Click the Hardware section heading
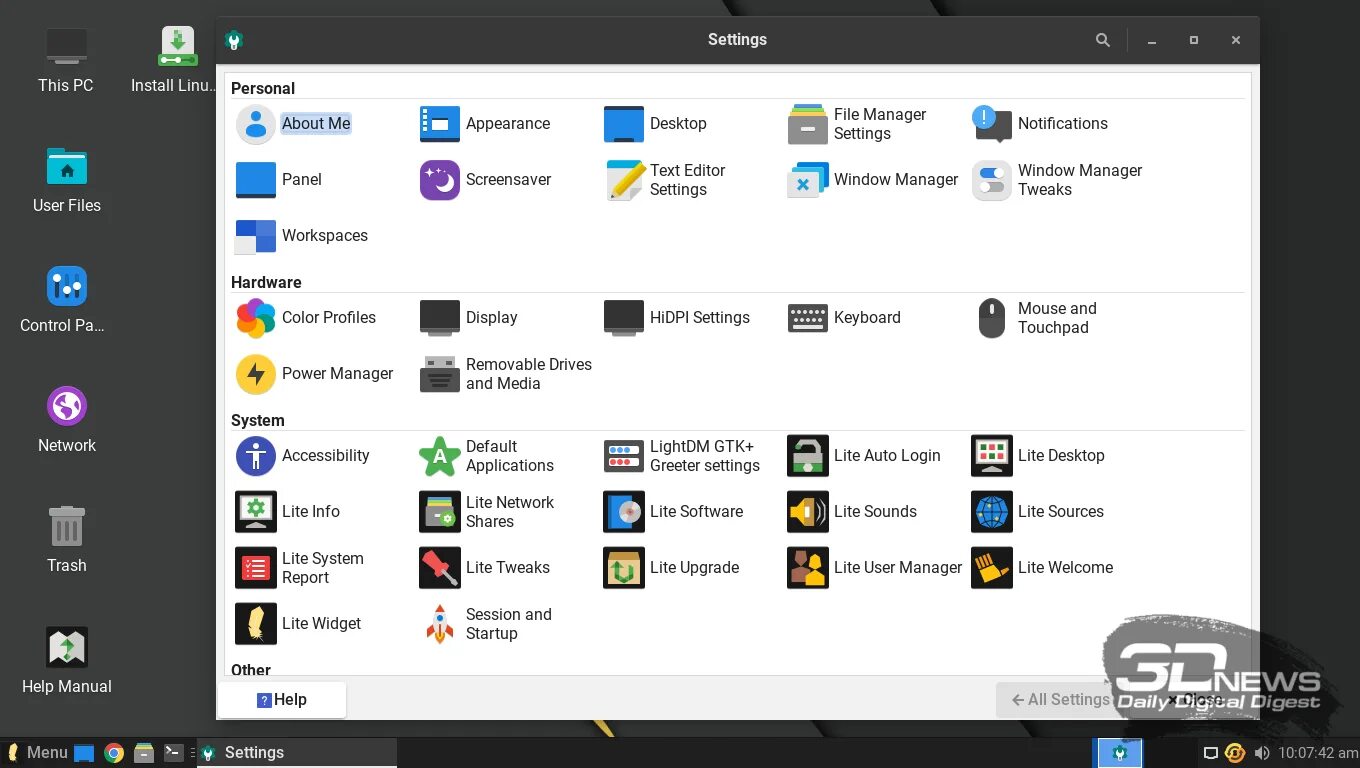This screenshot has width=1360, height=768. pos(266,282)
